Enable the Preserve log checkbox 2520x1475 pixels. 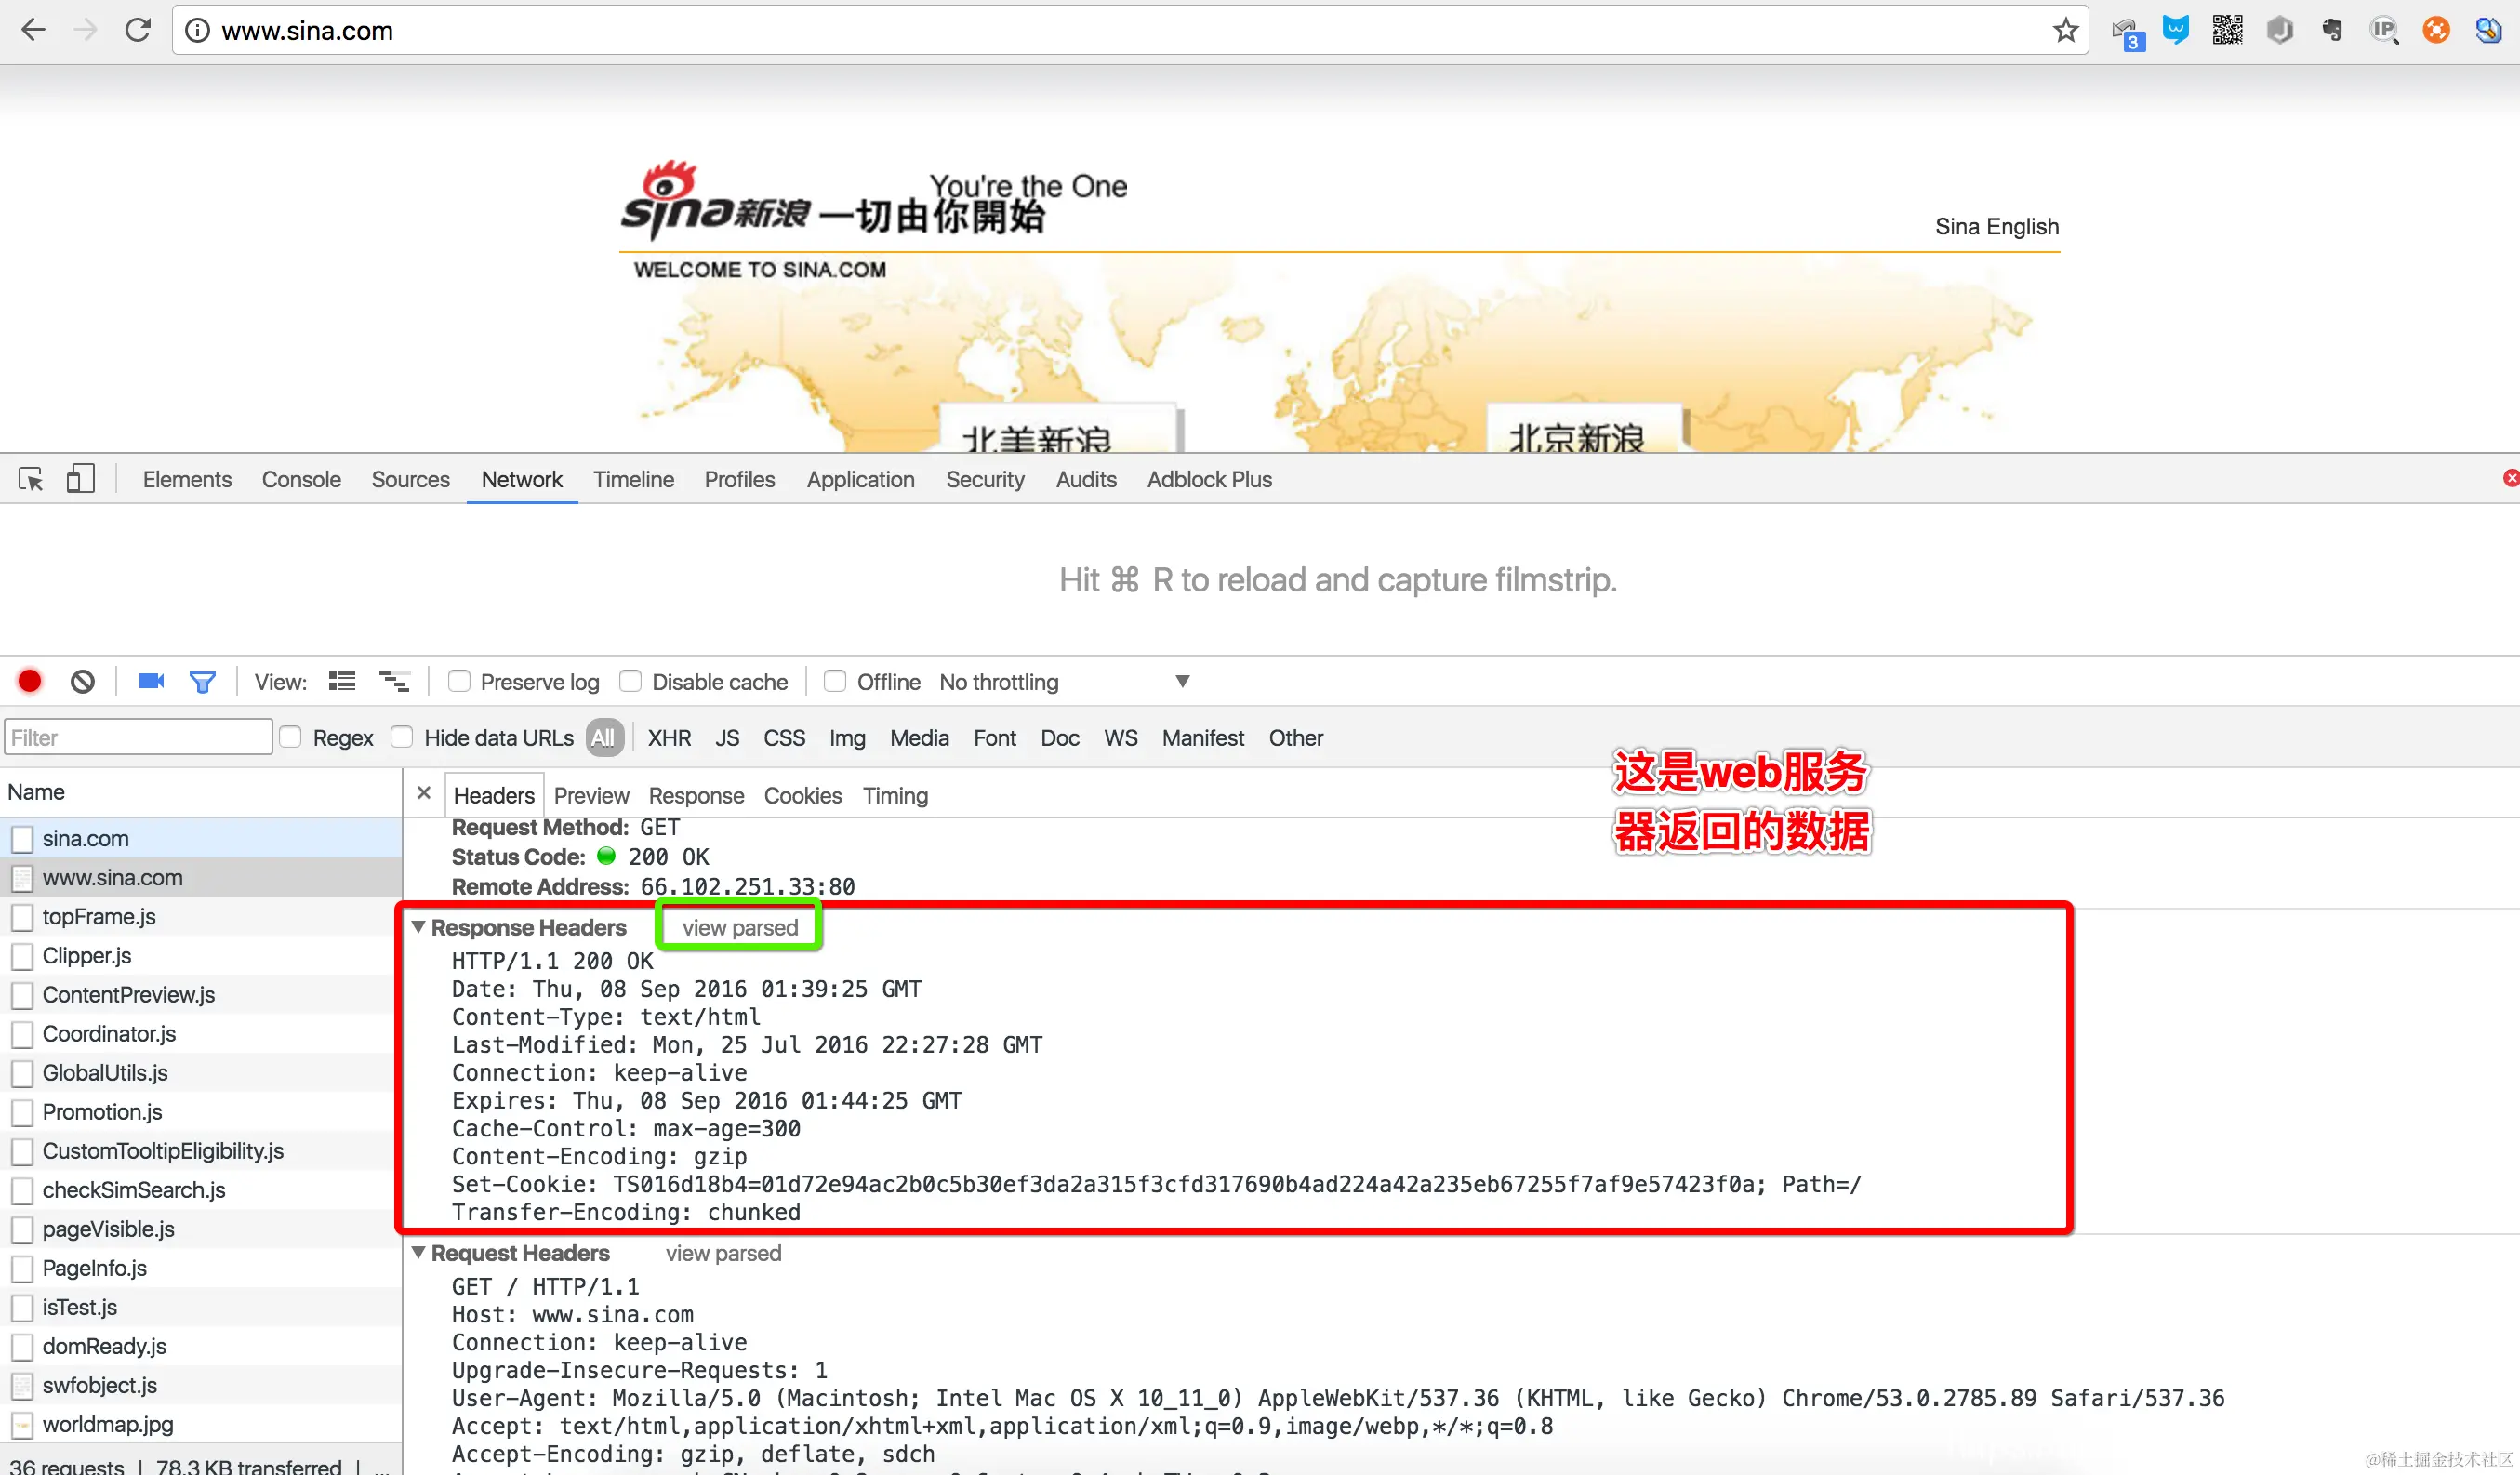[x=459, y=682]
